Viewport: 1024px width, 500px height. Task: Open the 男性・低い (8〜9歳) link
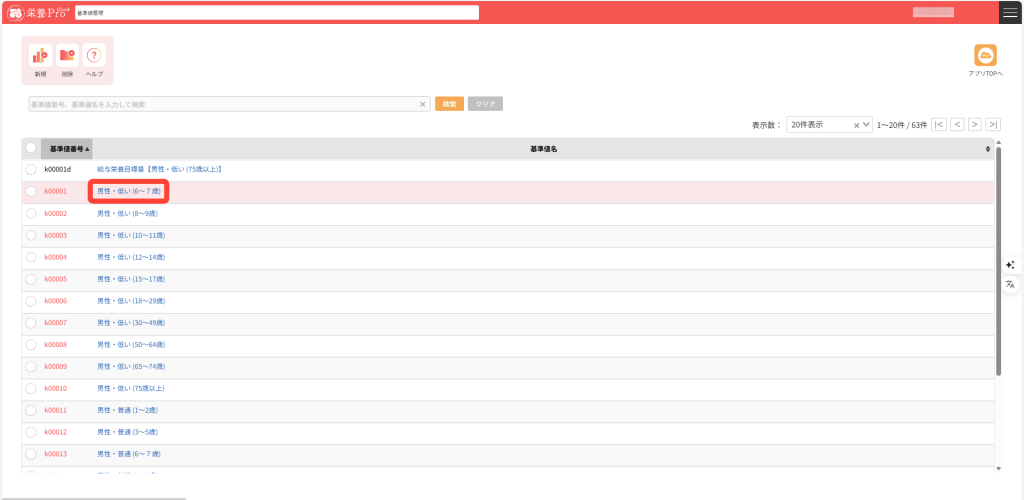[127, 213]
